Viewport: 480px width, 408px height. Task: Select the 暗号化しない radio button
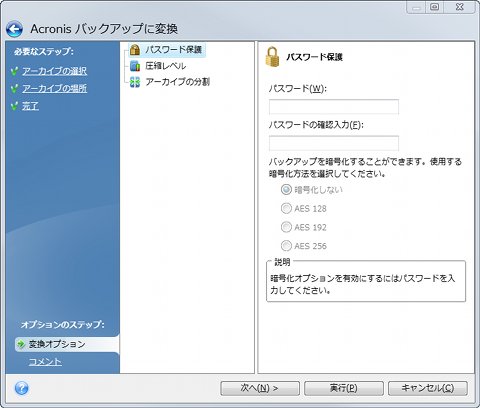(x=286, y=190)
